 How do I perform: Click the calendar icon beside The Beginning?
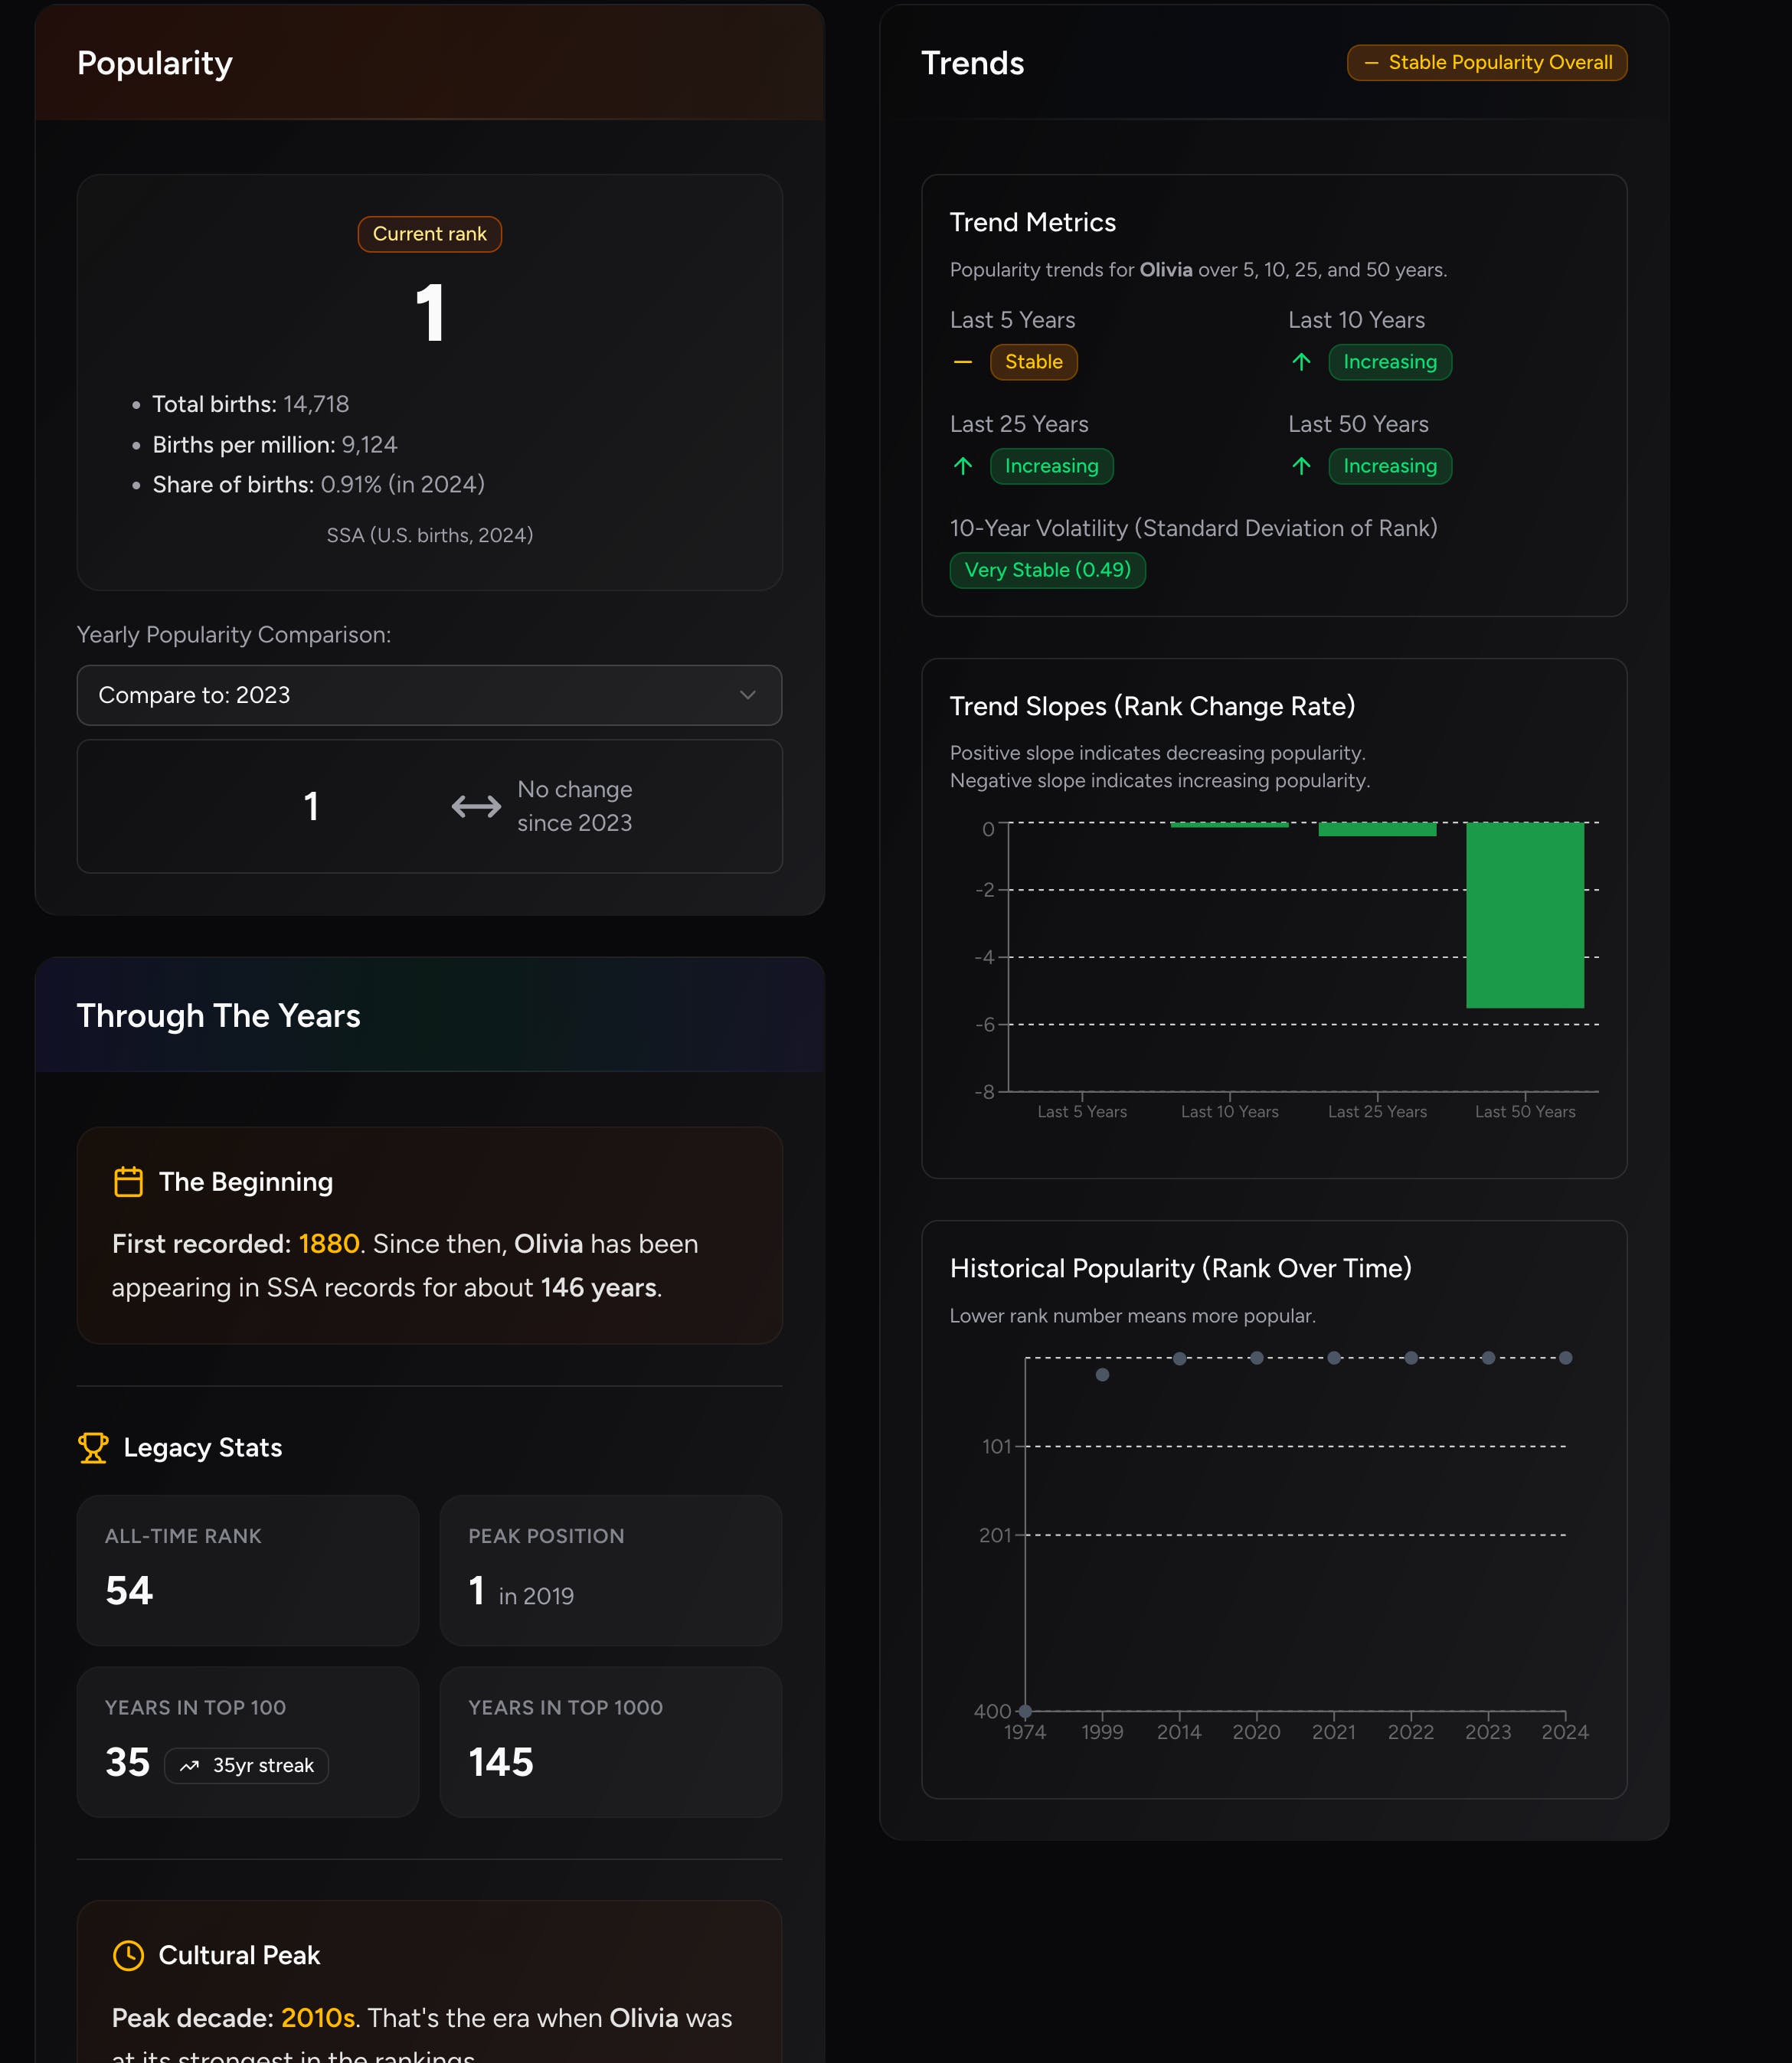point(128,1182)
